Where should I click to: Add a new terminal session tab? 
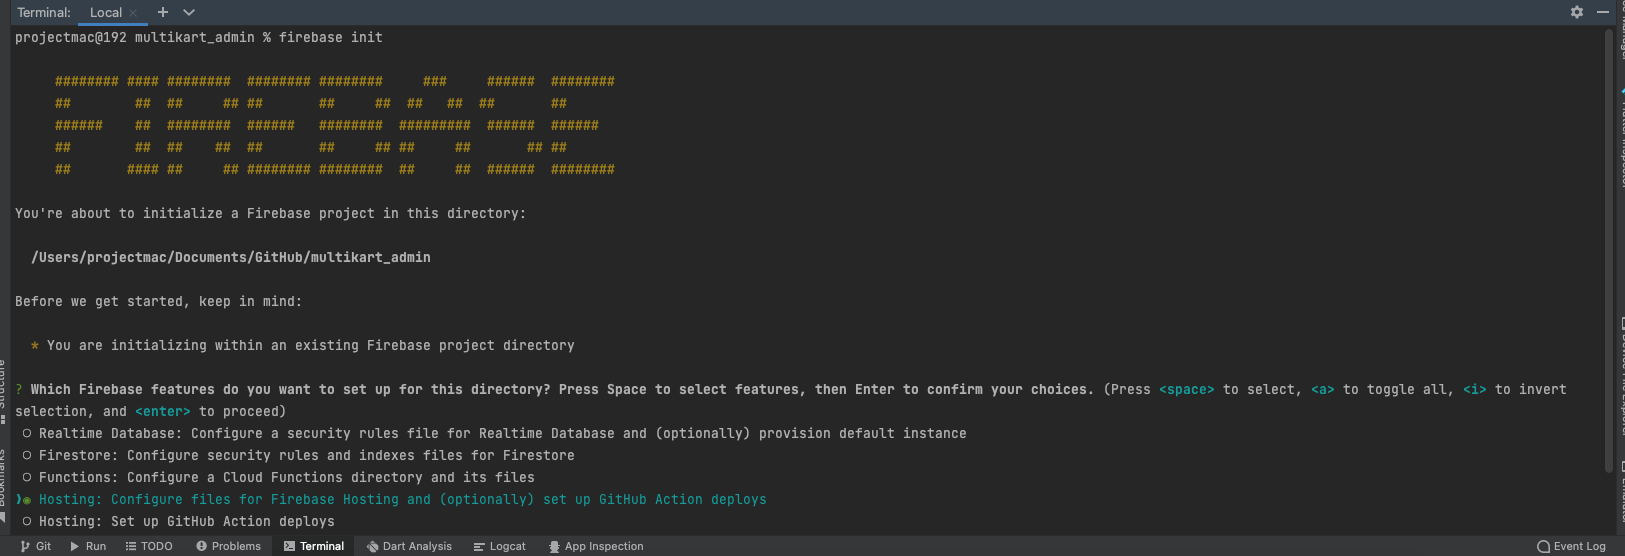click(x=163, y=12)
